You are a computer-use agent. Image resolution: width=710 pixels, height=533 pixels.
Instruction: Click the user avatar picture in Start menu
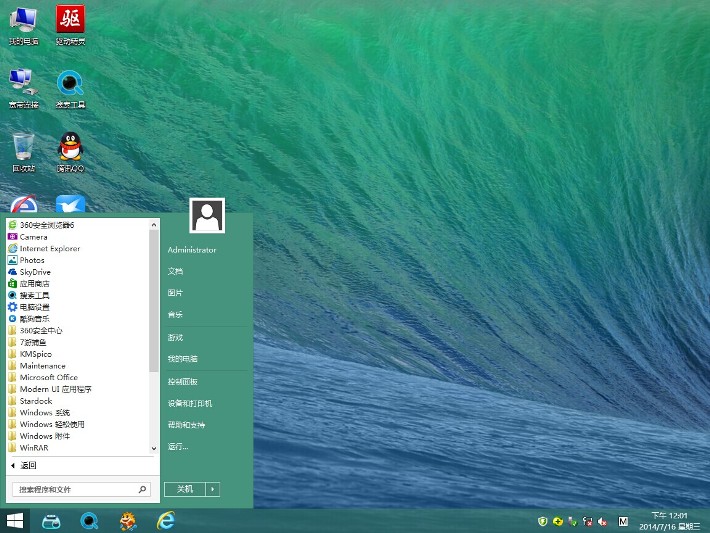[207, 215]
